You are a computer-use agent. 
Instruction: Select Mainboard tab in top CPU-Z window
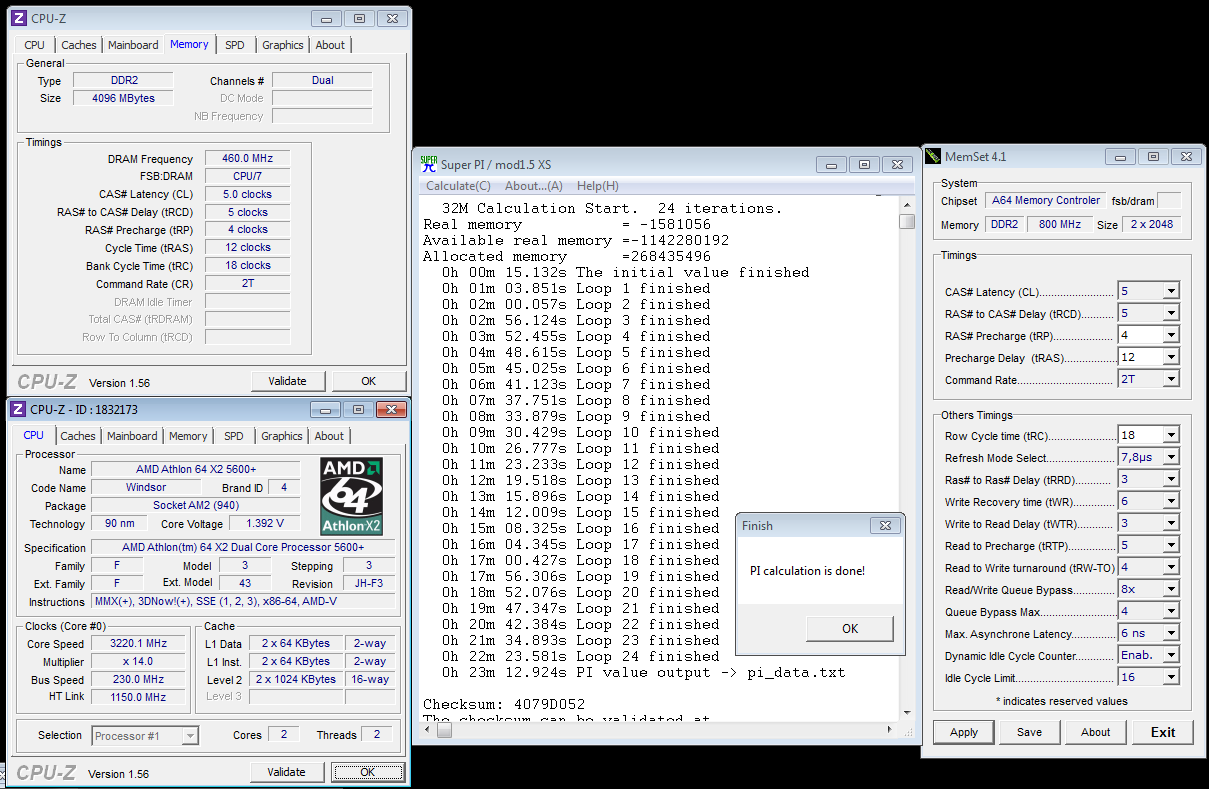coord(133,45)
